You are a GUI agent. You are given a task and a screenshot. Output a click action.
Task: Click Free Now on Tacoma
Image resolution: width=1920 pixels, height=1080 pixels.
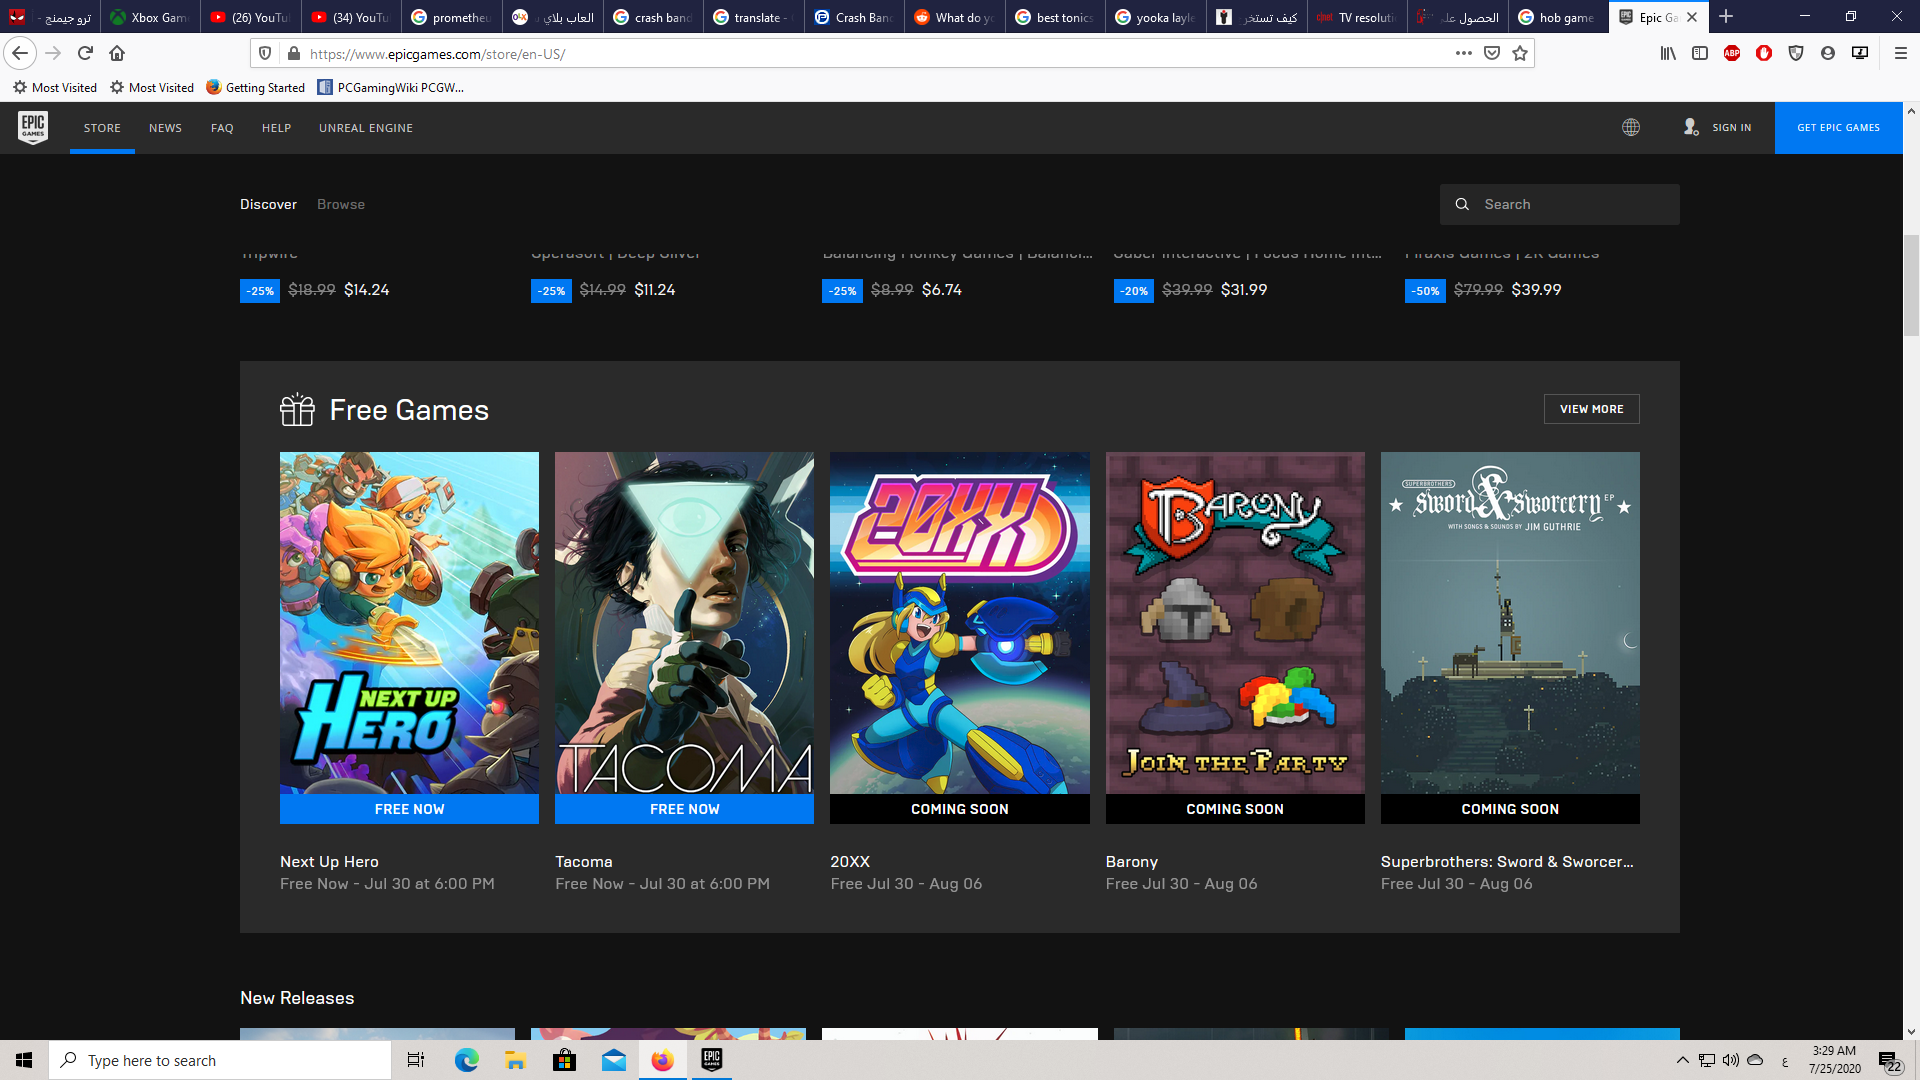click(684, 809)
